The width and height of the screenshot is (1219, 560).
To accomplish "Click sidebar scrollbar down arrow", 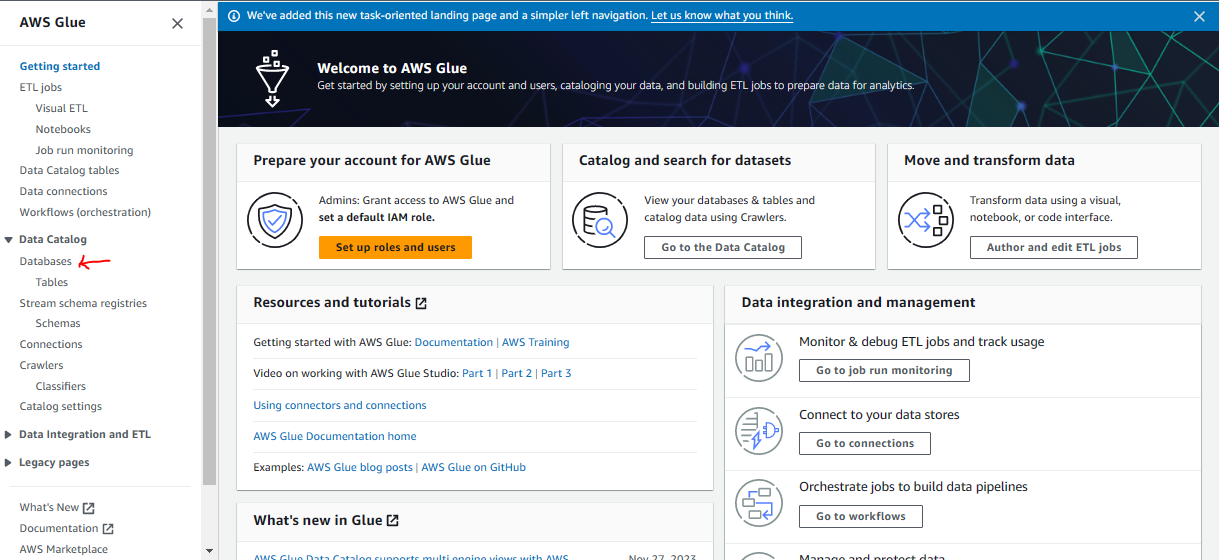I will 209,551.
